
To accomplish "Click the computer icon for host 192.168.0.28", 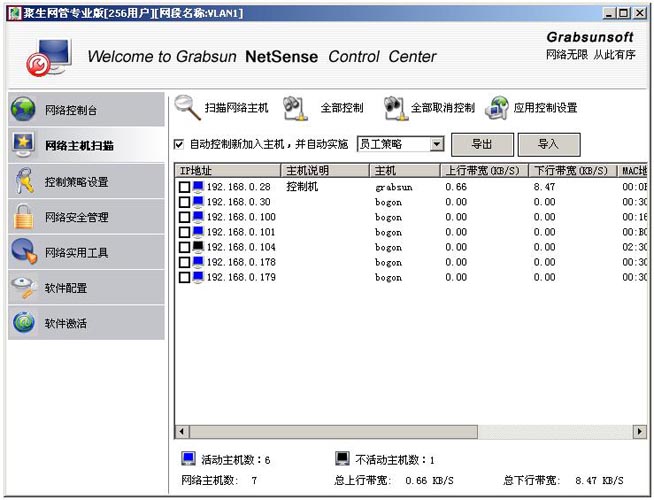I will pyautogui.click(x=198, y=187).
